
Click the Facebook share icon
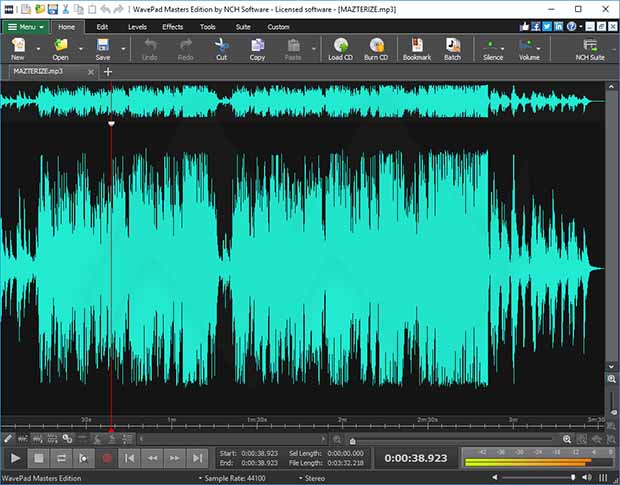535,26
